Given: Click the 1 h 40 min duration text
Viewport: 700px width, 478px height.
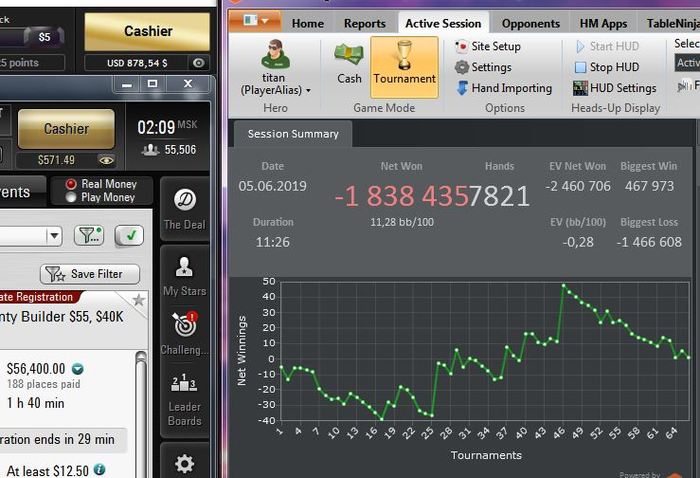Looking at the screenshot, I should tap(36, 403).
